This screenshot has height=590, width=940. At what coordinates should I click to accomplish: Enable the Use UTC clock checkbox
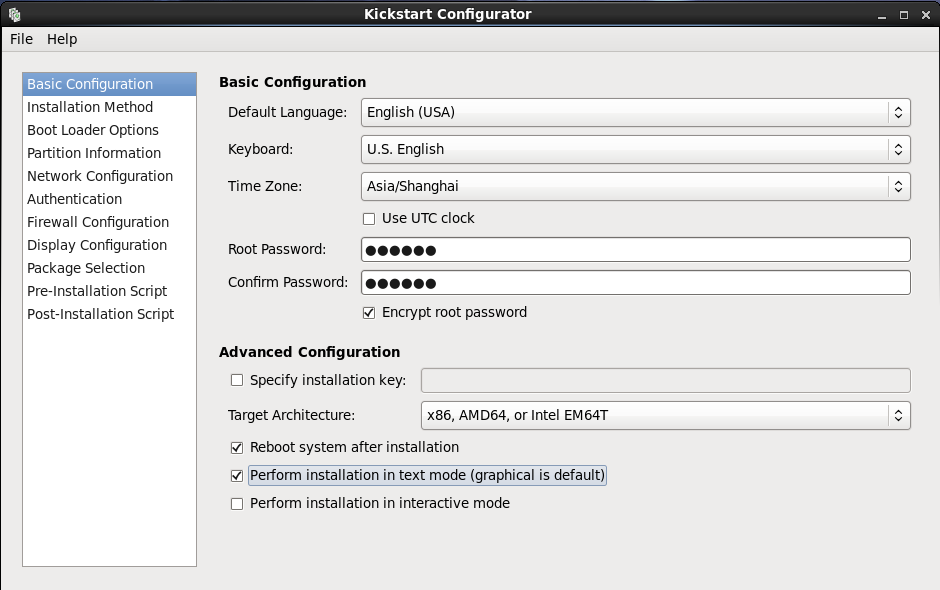pyautogui.click(x=369, y=218)
